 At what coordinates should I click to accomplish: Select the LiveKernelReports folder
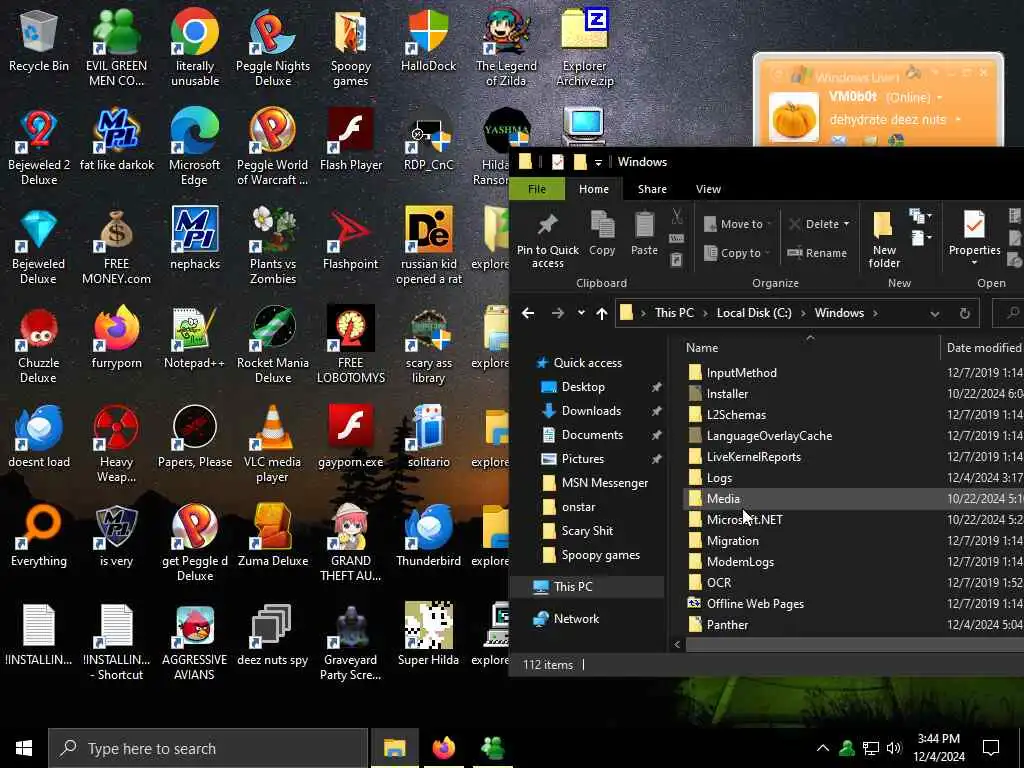[753, 457]
